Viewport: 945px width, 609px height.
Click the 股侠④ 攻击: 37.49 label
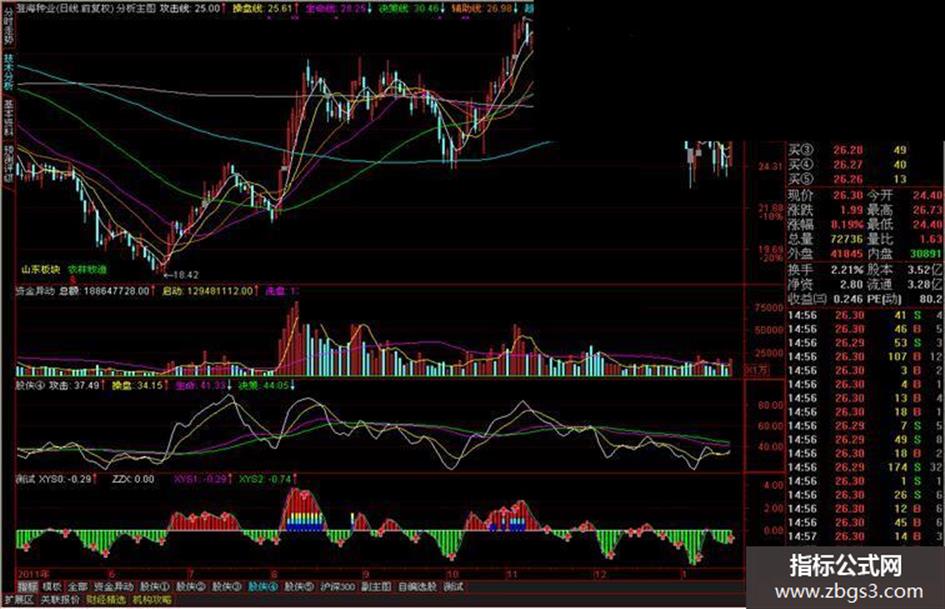pos(61,385)
